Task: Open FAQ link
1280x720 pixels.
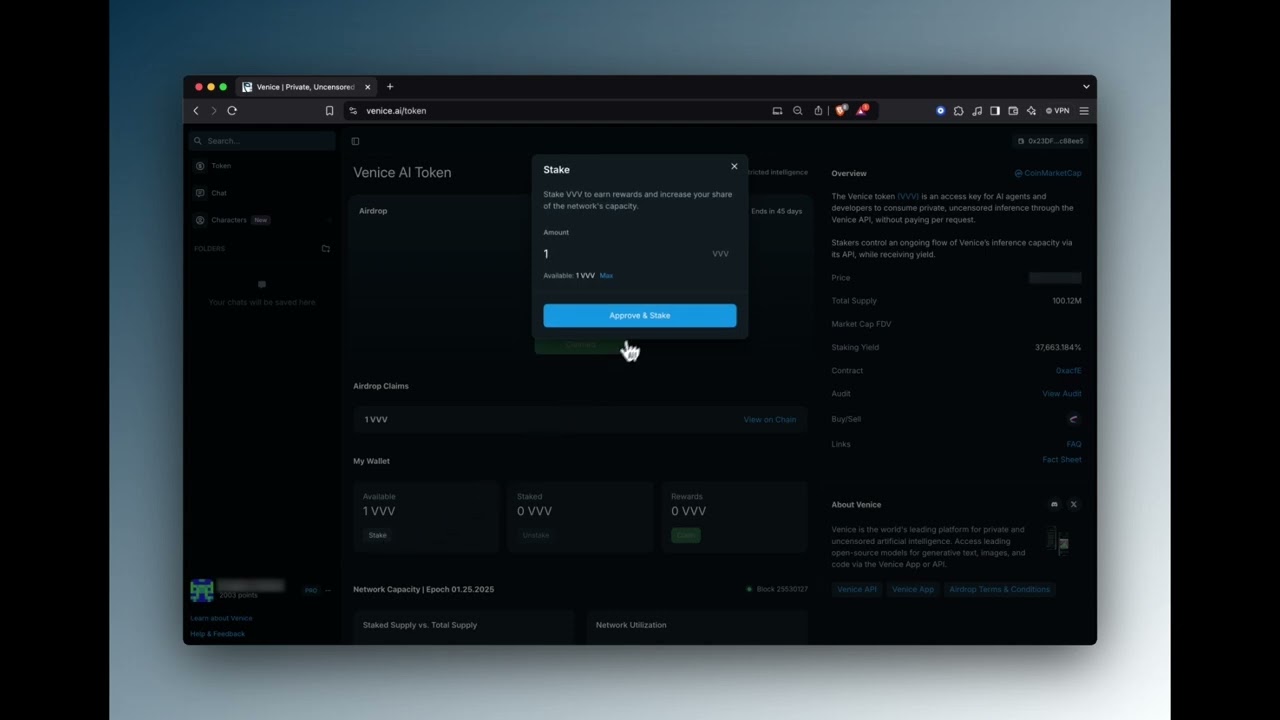Action: click(x=1074, y=444)
